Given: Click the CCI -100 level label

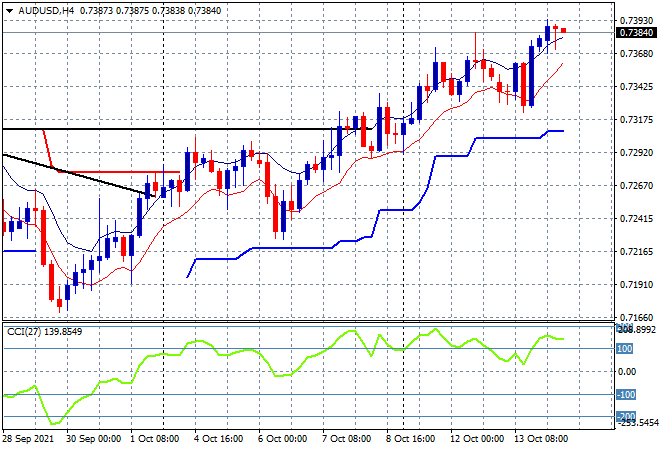Looking at the screenshot, I should 626,394.
